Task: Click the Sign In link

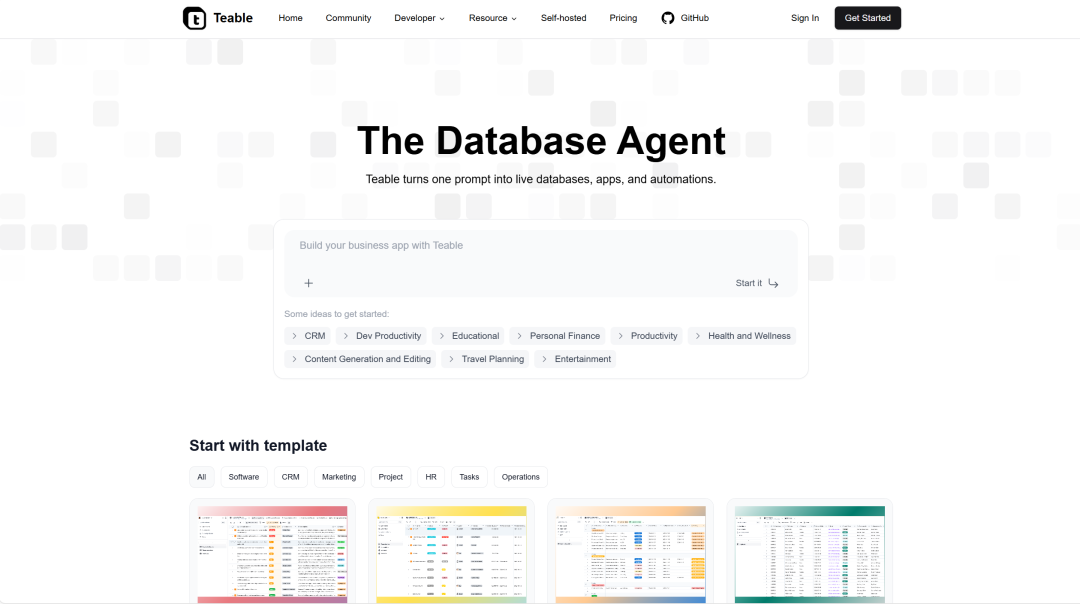Action: (x=804, y=18)
